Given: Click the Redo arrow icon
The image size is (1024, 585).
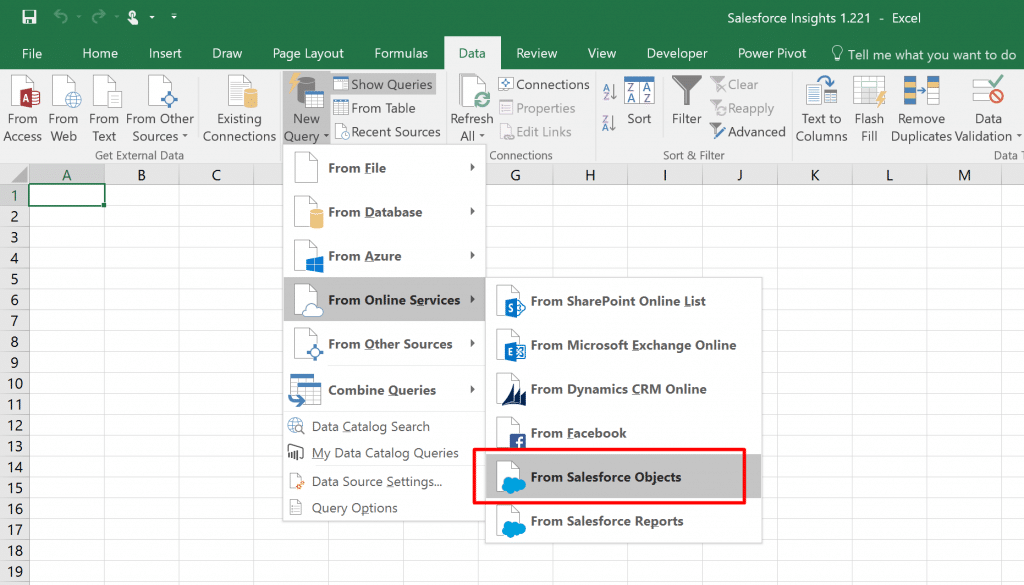Looking at the screenshot, I should click(x=98, y=16).
